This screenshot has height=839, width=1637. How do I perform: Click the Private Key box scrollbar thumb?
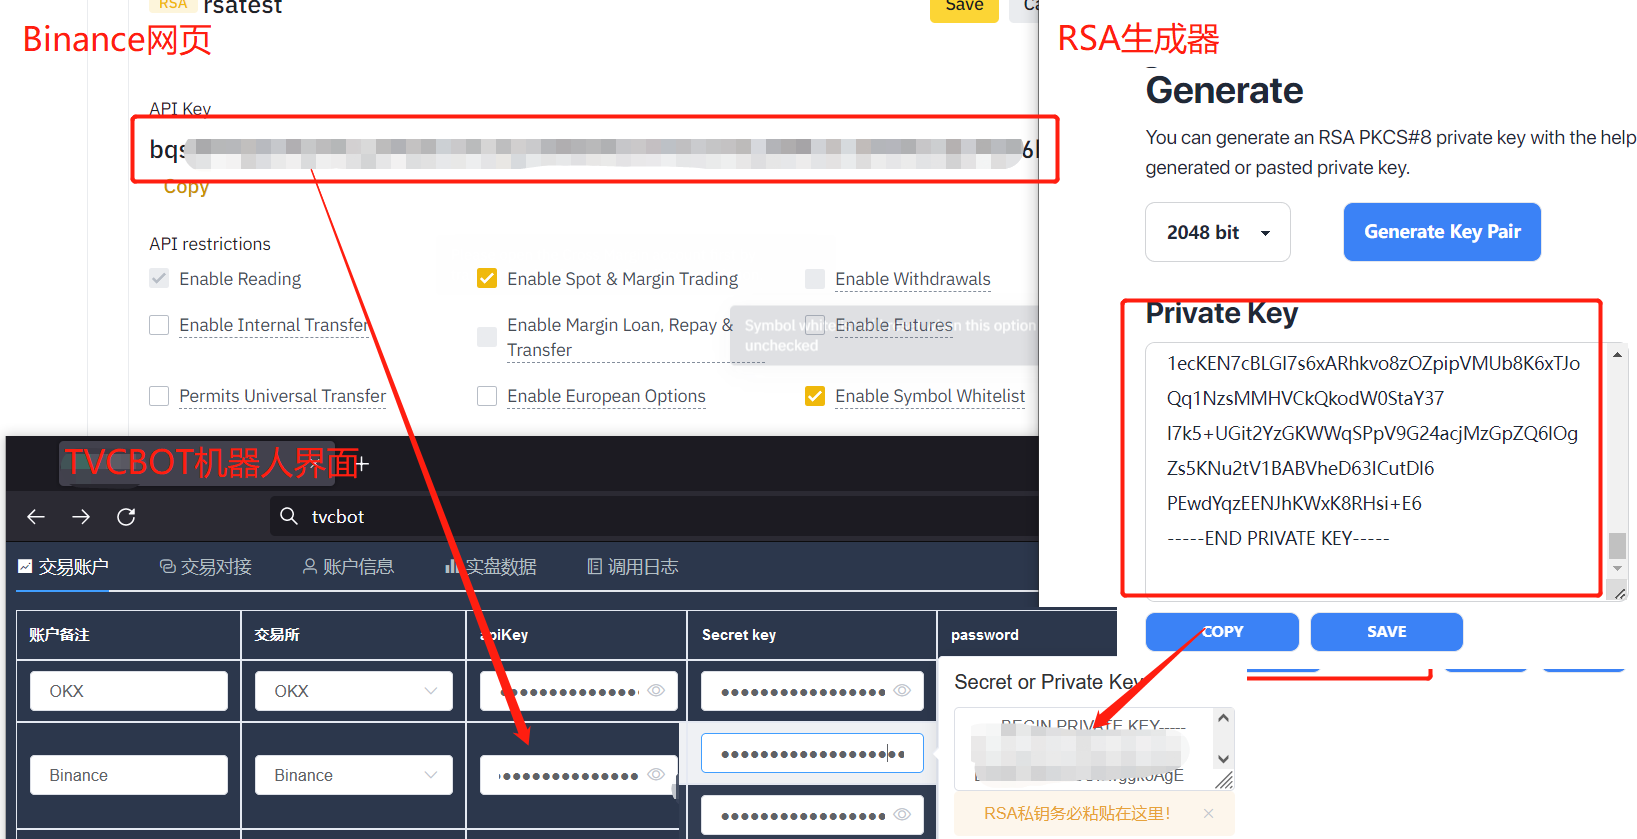click(x=1617, y=546)
